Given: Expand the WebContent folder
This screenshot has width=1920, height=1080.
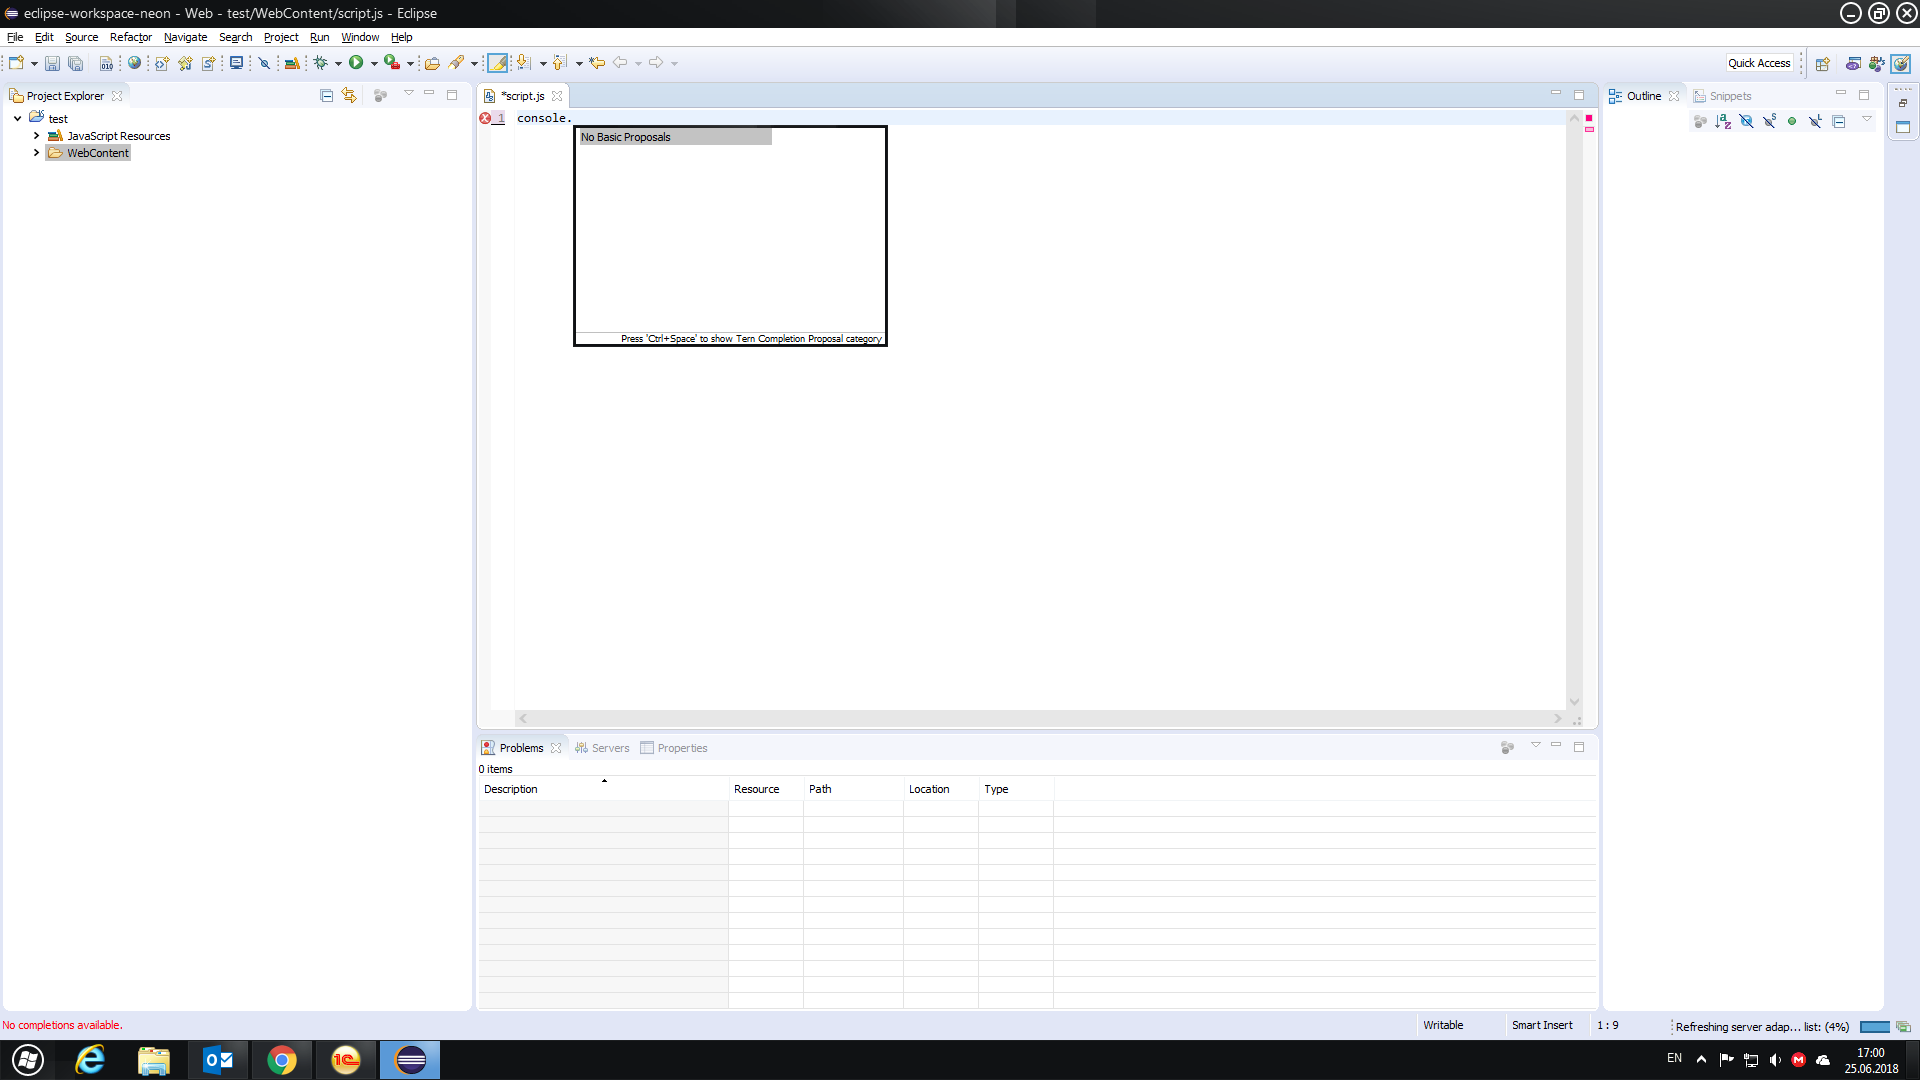Looking at the screenshot, I should point(37,153).
